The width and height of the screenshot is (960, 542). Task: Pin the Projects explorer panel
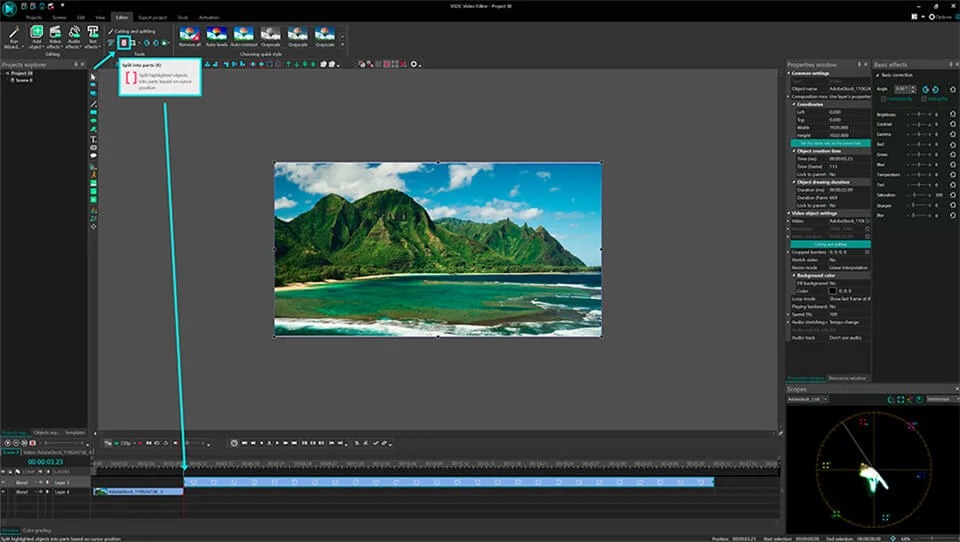[76, 64]
